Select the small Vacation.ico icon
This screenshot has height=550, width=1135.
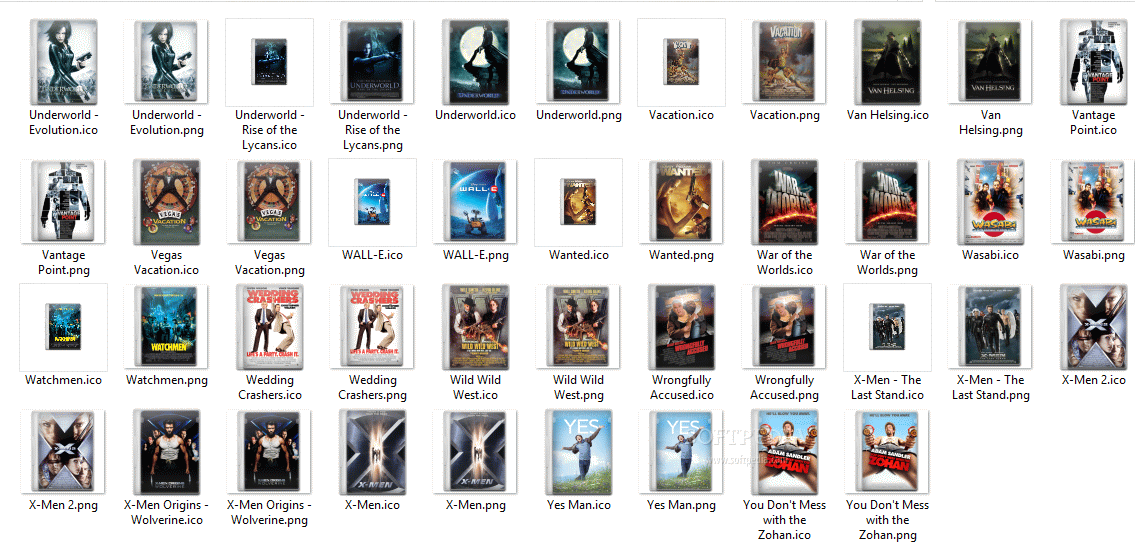(x=681, y=62)
